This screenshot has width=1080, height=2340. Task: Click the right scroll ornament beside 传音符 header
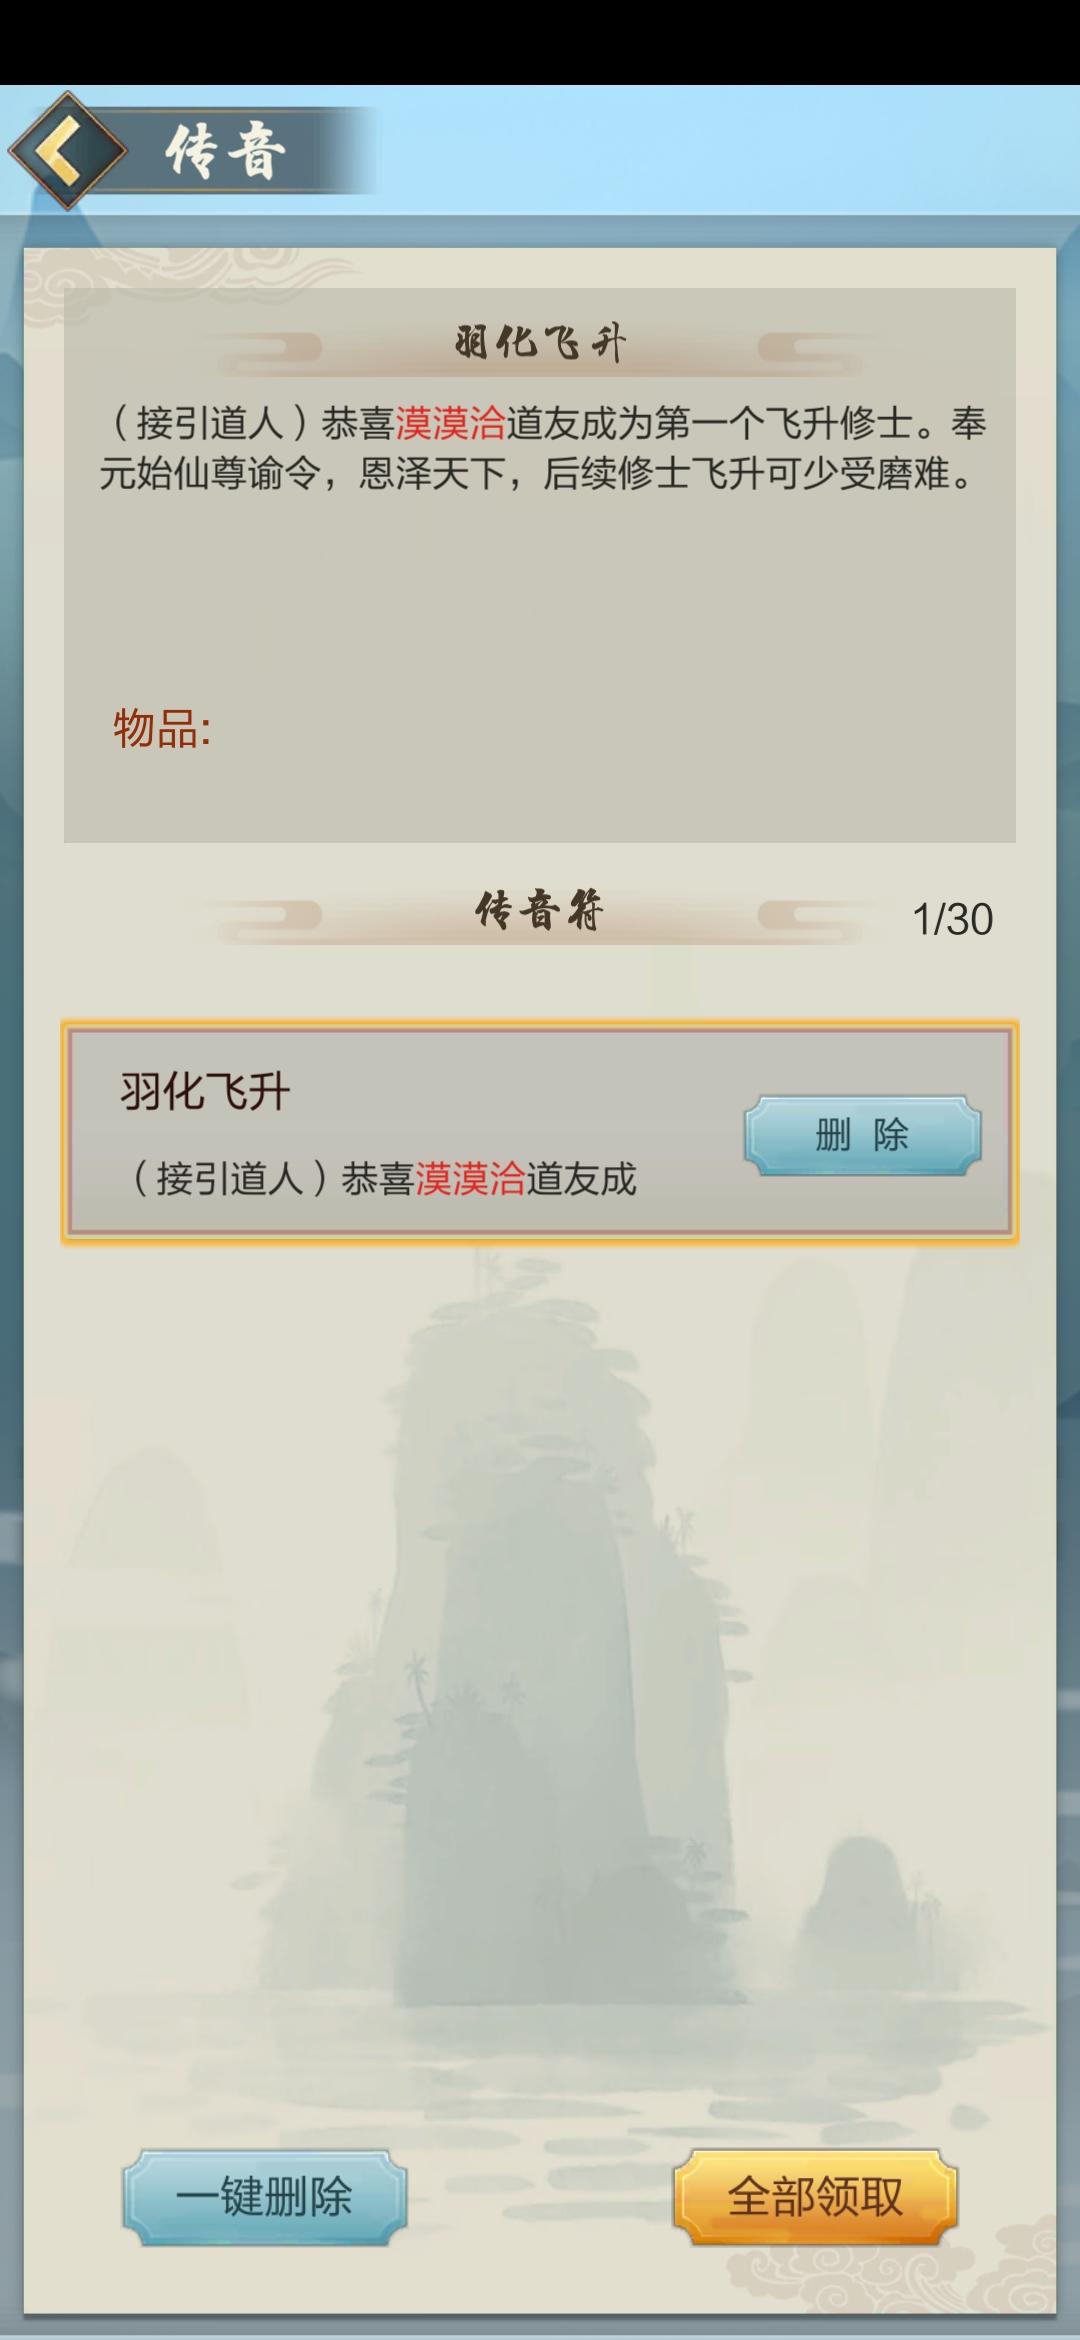[812, 915]
